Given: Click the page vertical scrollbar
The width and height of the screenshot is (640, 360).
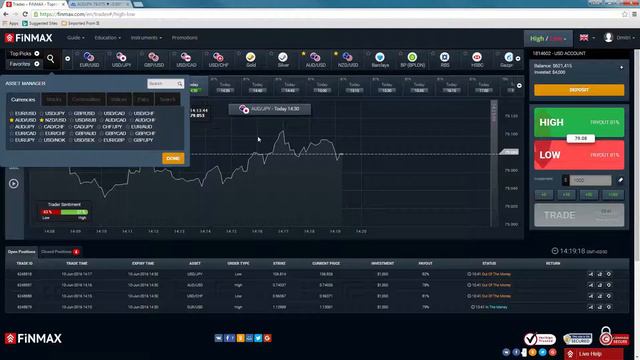Looking at the screenshot, I should click(x=637, y=155).
